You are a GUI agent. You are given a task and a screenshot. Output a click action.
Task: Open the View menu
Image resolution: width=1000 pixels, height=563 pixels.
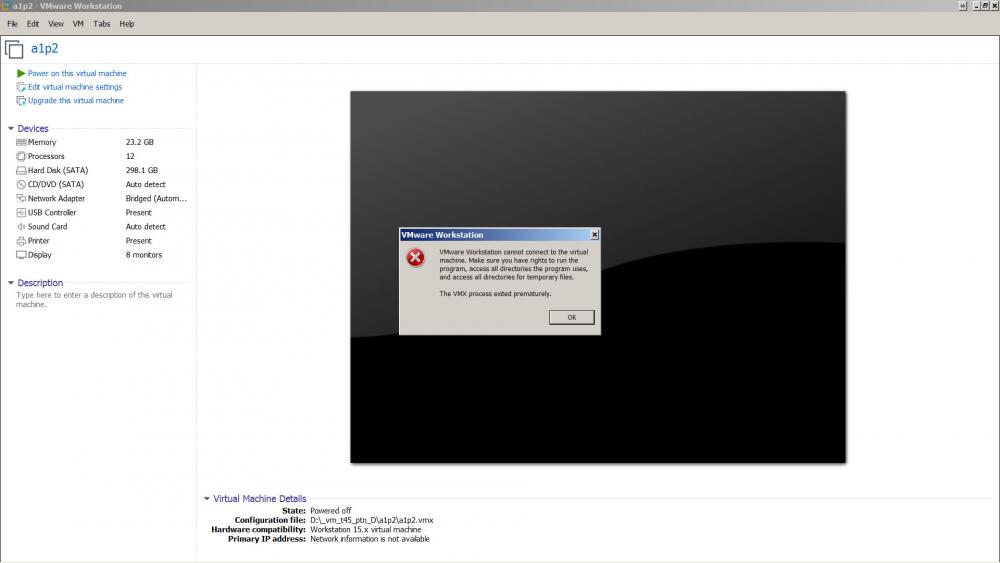55,24
